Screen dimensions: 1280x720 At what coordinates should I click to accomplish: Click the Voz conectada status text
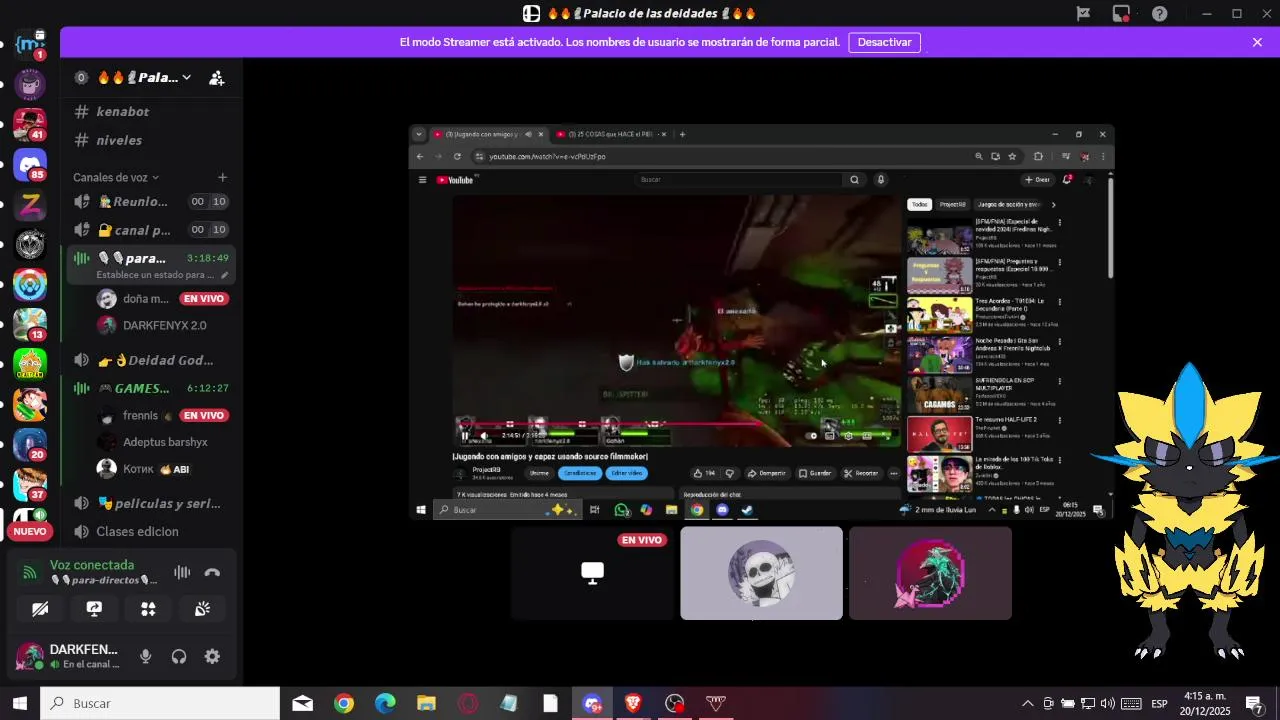click(x=92, y=565)
